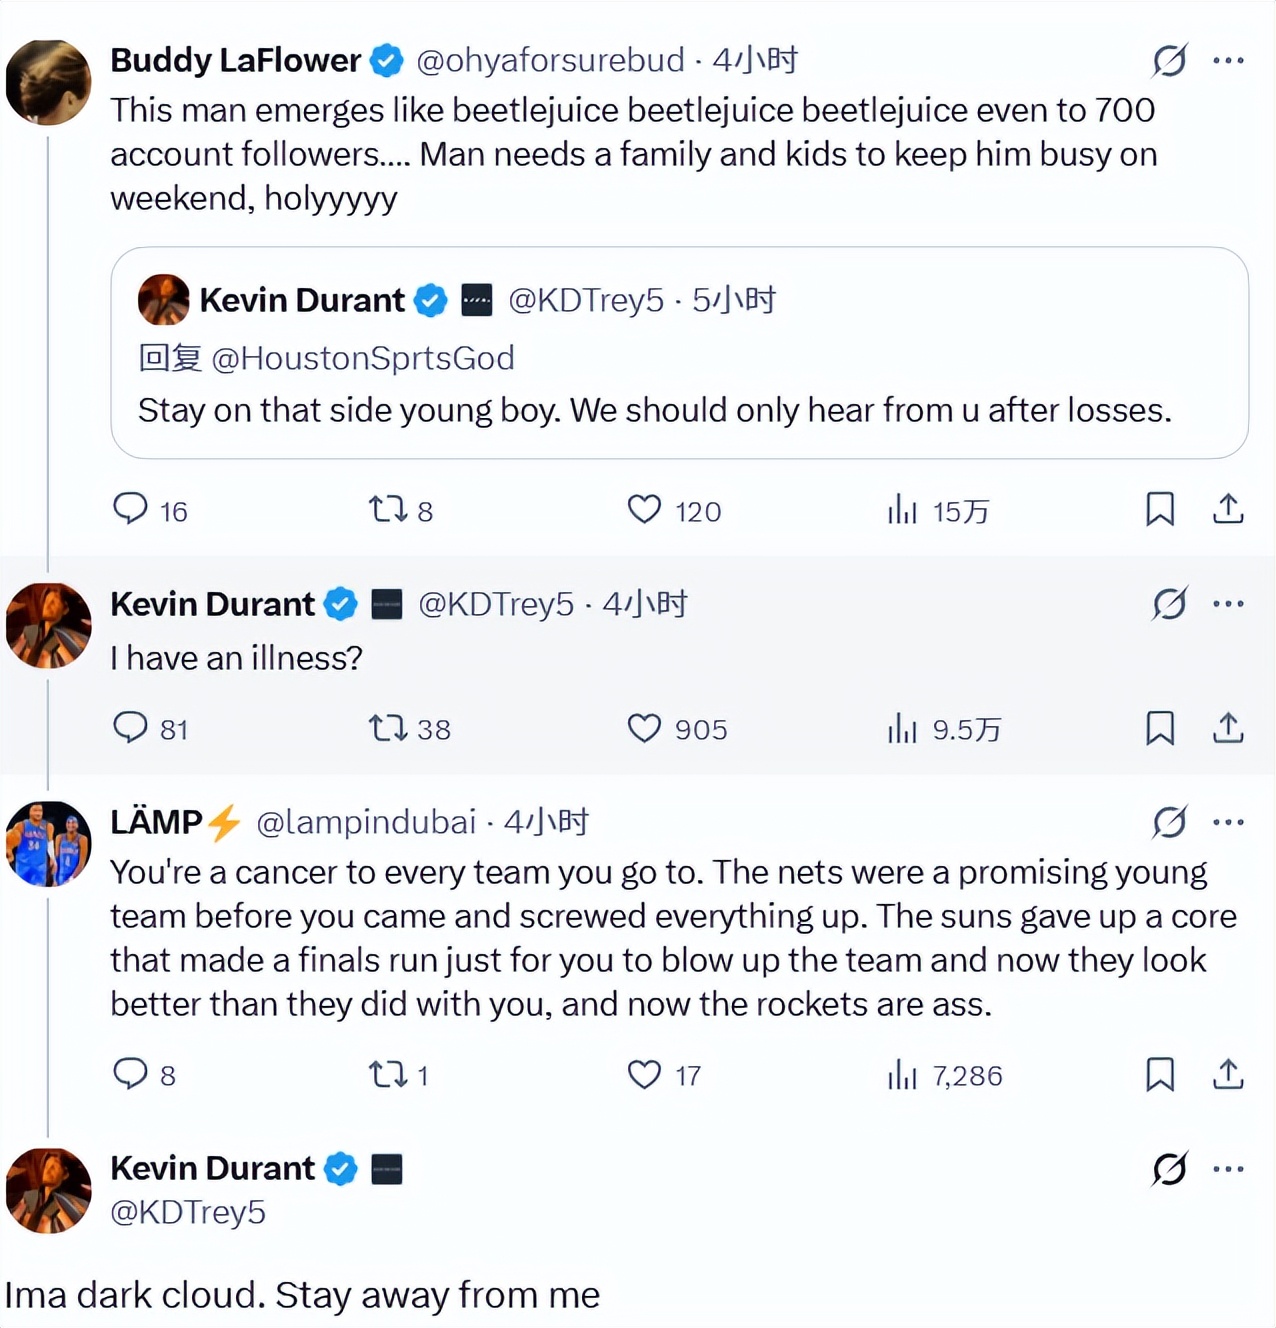Viewport: 1276px width, 1328px height.
Task: Reply to Buddy LaFlower's tweet
Action: click(x=130, y=509)
